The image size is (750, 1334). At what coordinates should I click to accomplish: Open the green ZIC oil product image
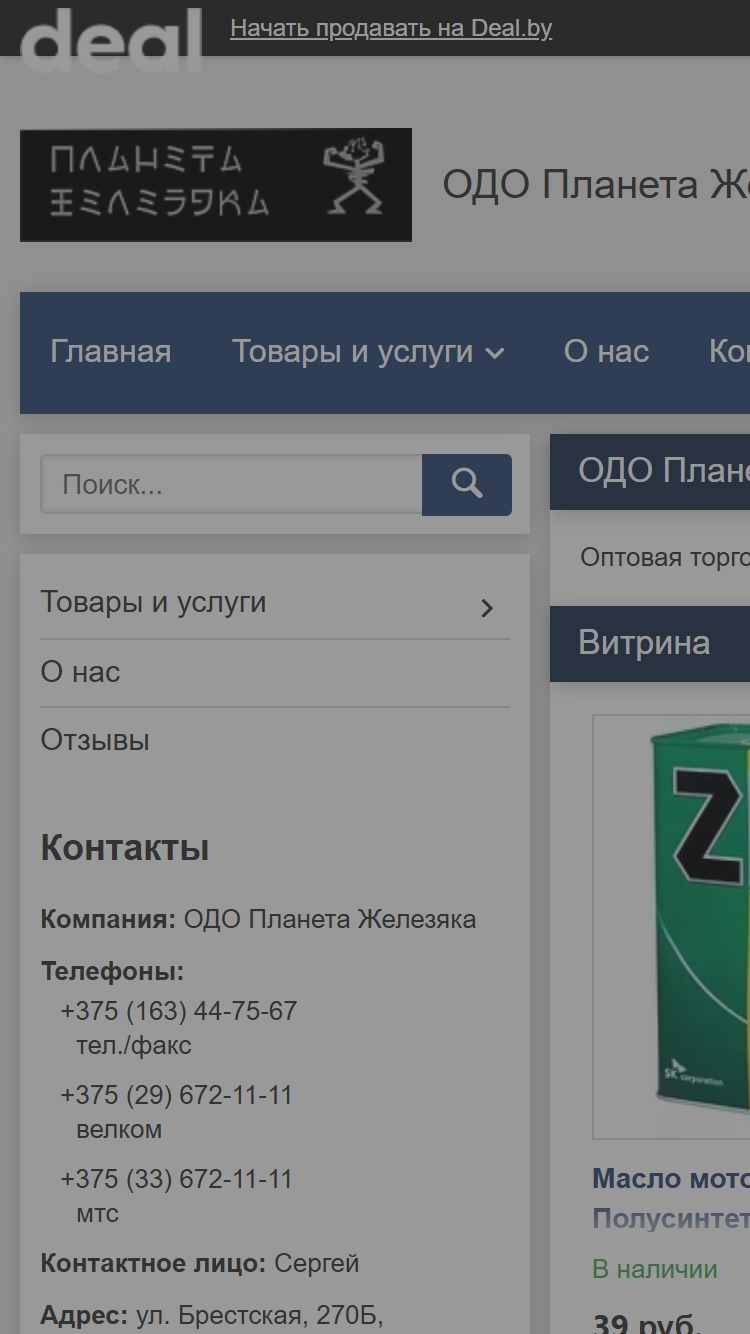671,927
